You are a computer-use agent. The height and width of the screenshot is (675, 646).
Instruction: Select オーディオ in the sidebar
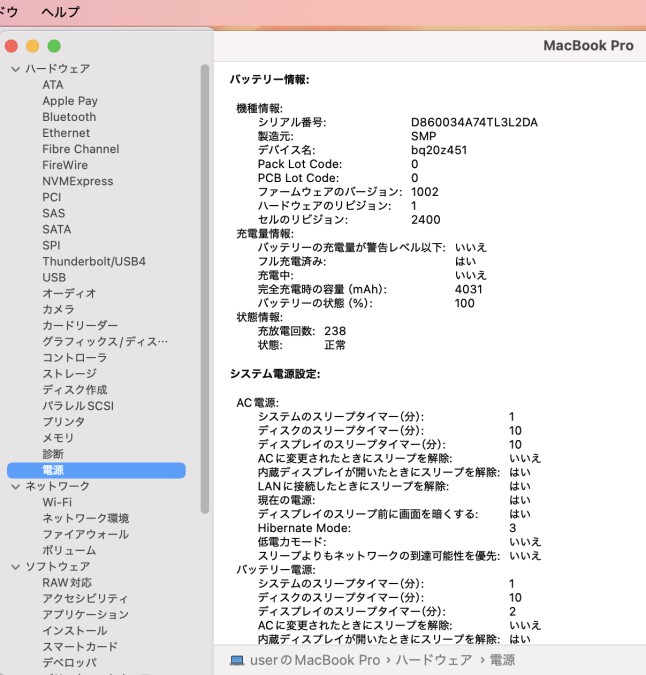69,294
